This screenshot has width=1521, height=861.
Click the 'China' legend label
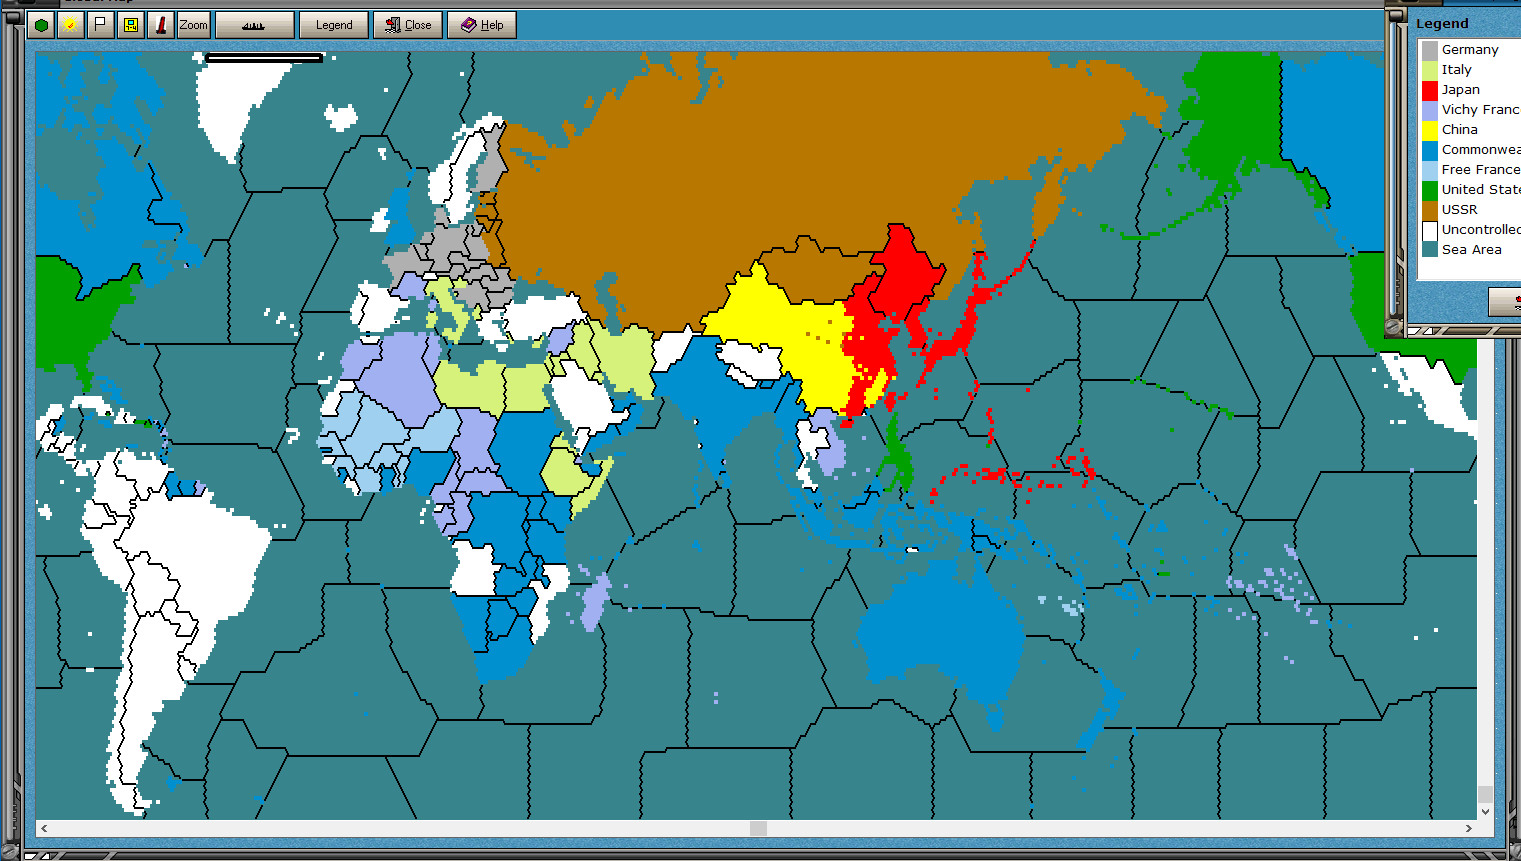[x=1460, y=130]
